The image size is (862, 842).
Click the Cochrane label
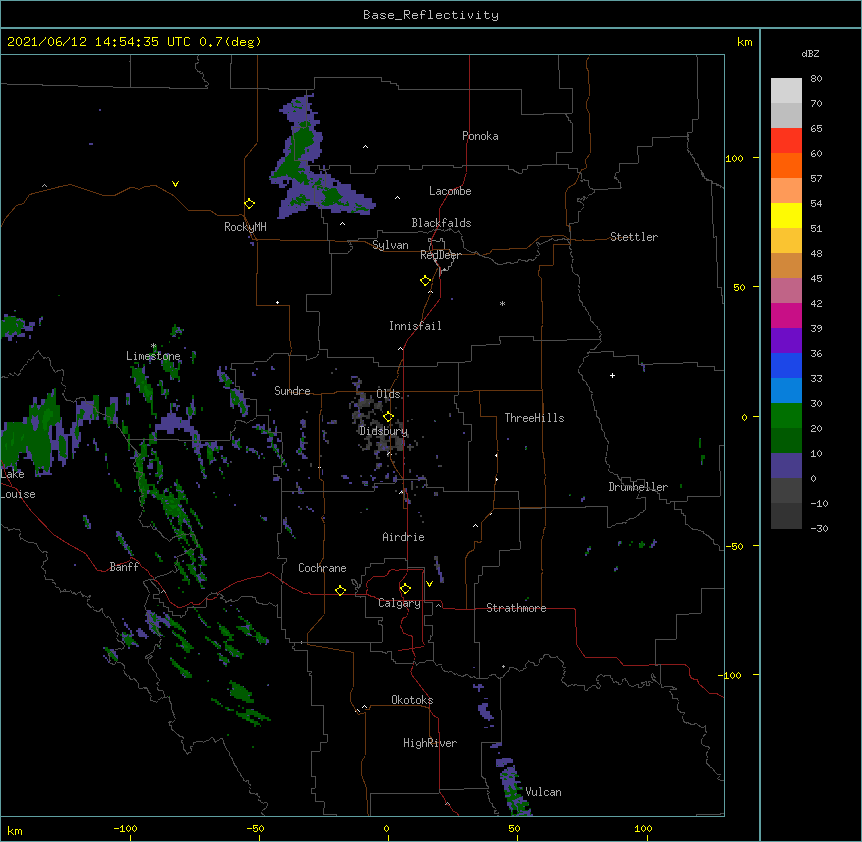(322, 568)
